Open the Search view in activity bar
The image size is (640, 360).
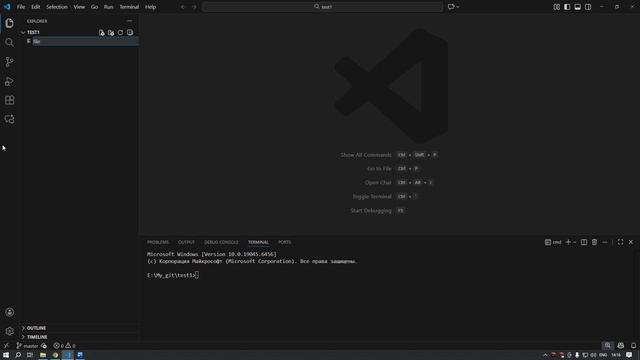pyautogui.click(x=9, y=42)
